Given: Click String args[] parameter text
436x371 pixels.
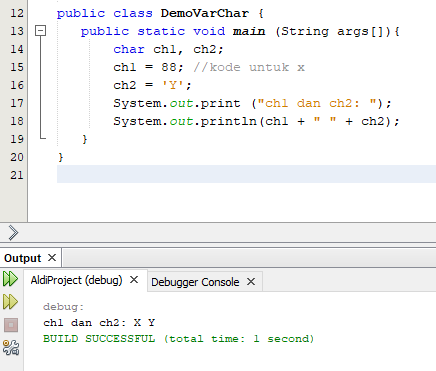Looking at the screenshot, I should [332, 31].
